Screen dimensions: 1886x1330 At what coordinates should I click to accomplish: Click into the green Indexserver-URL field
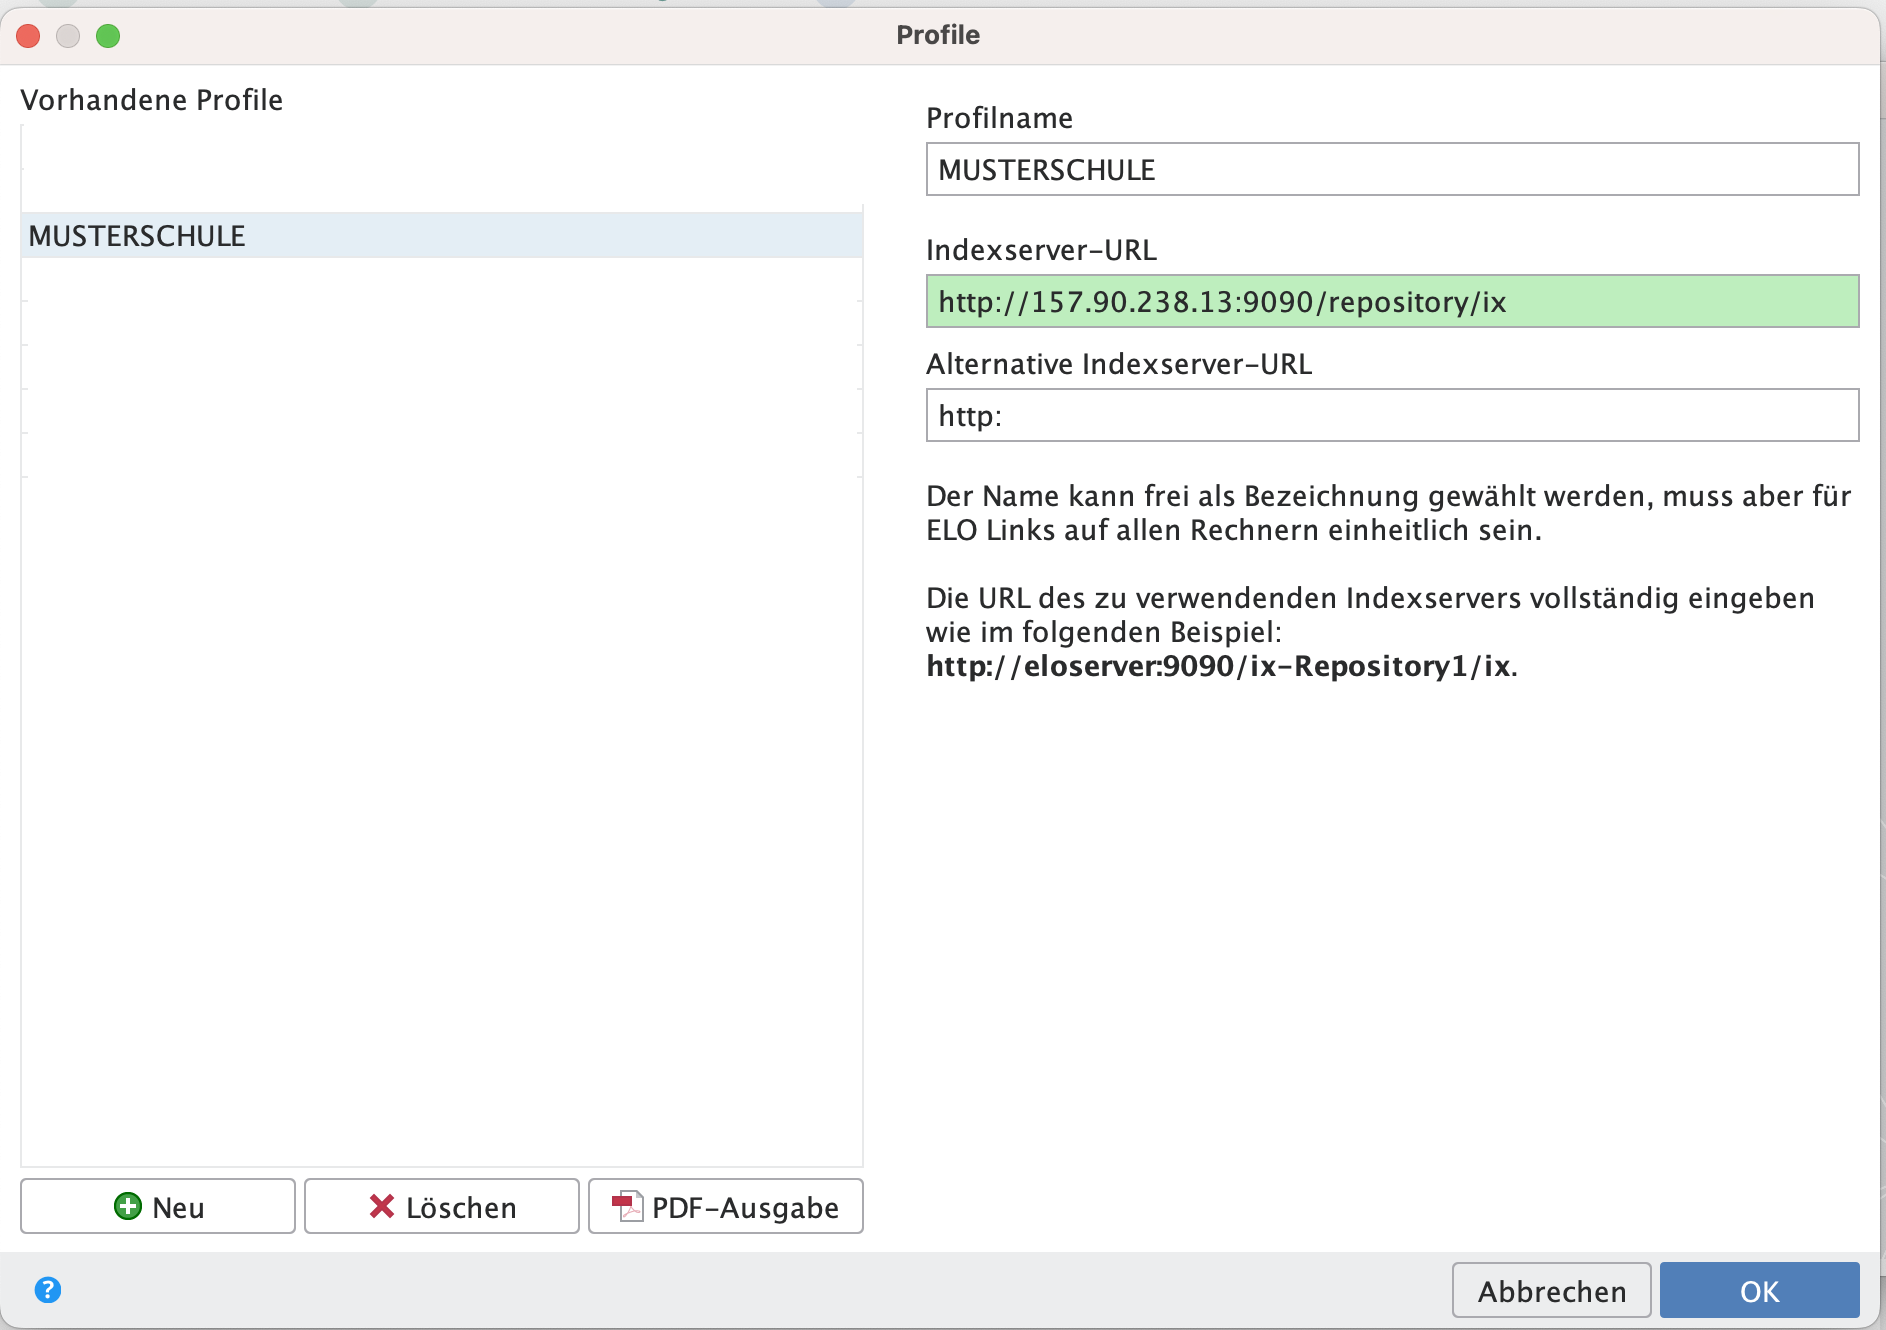pyautogui.click(x=1391, y=302)
